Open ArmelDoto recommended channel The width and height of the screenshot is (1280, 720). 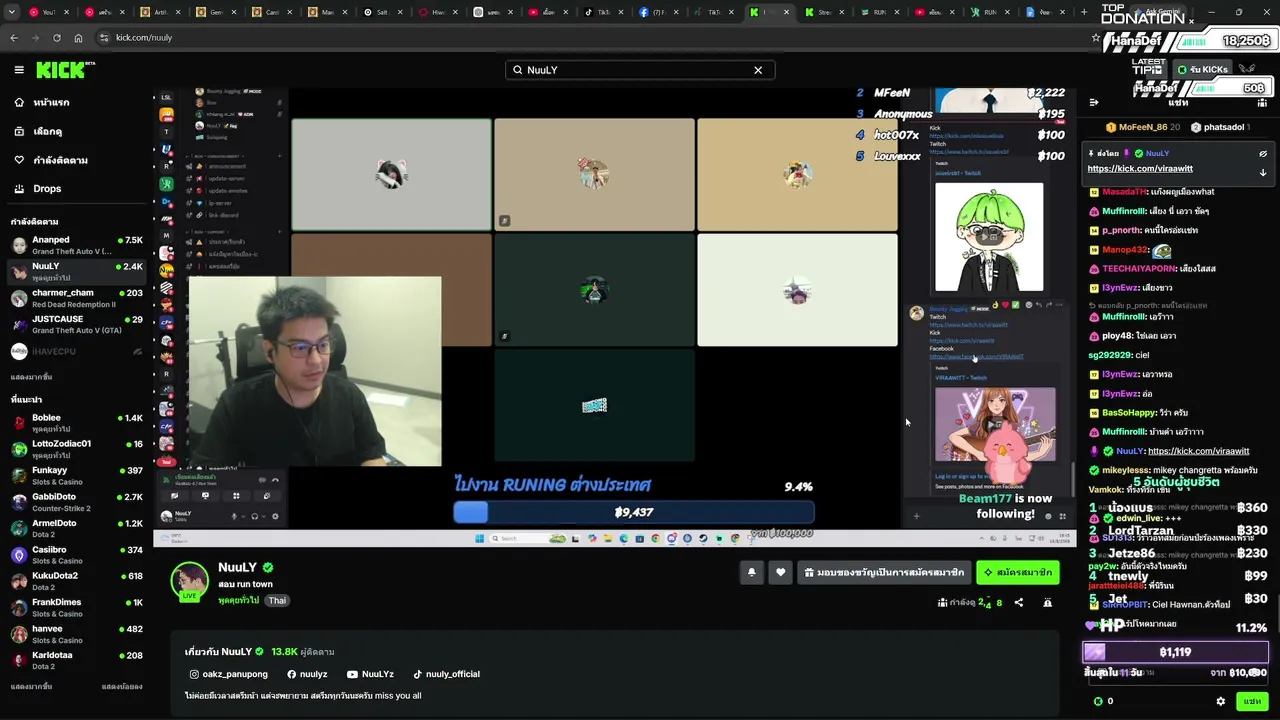[x=76, y=529]
